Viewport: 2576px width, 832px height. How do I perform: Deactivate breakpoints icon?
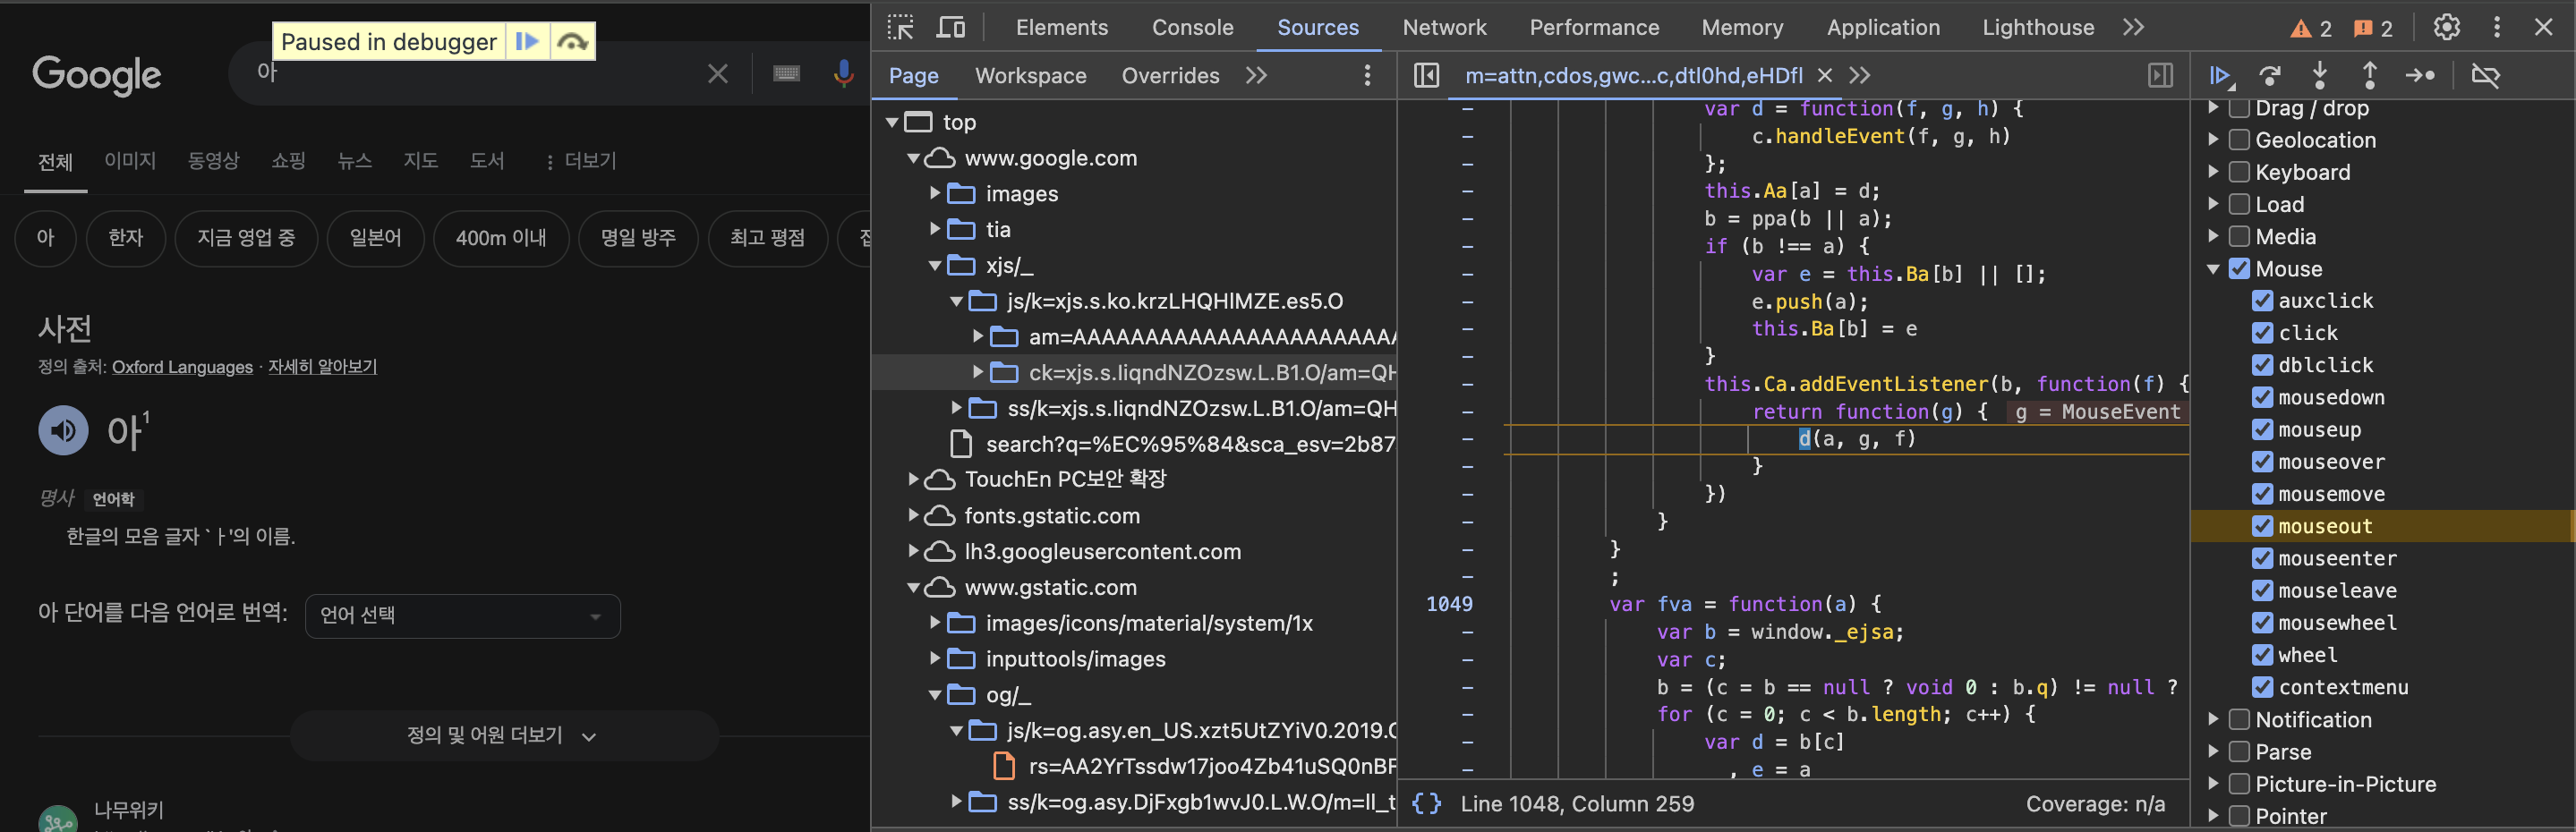point(2485,75)
